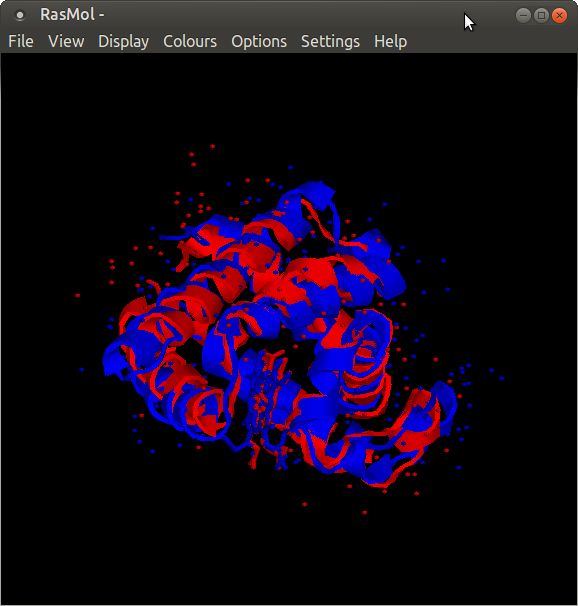Click the RasMol window icon in title bar
The height and width of the screenshot is (606, 578).
19,15
